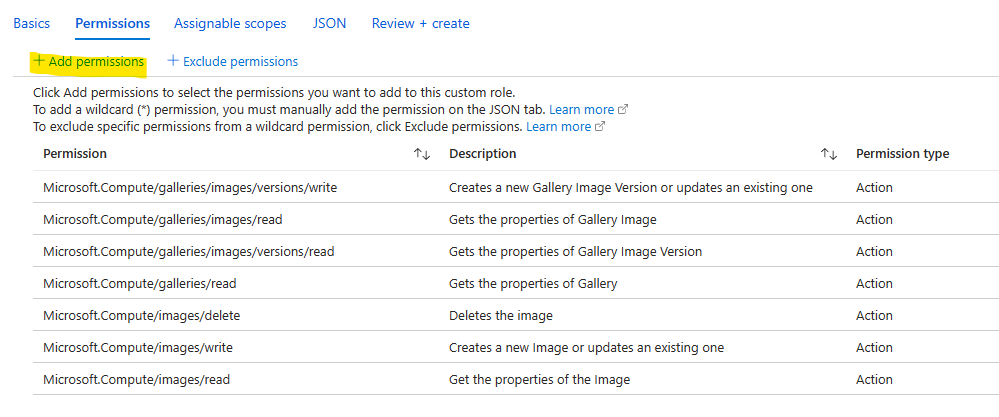Click 'Creates a new Image or updates' description

(586, 348)
